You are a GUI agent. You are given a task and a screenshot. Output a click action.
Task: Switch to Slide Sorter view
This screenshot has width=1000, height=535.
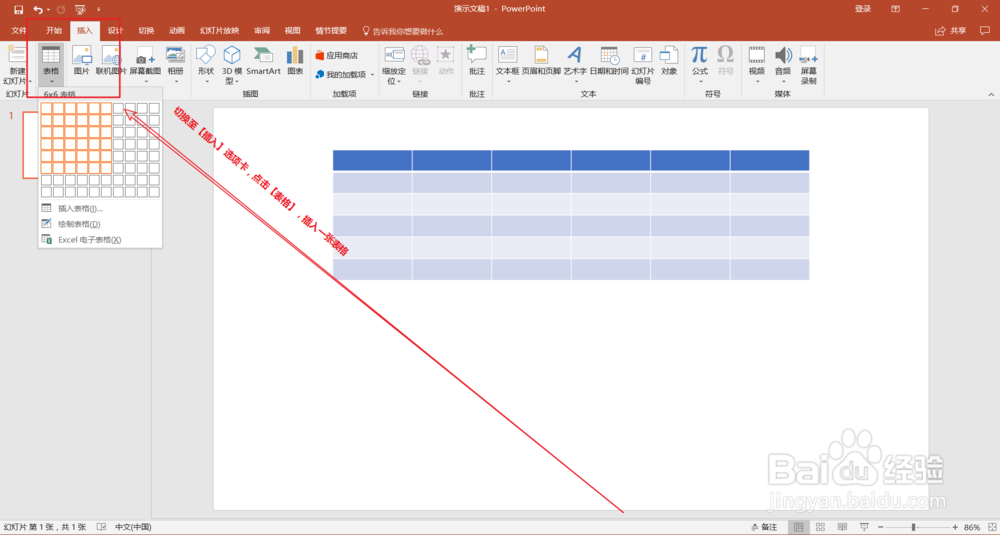[x=820, y=527]
